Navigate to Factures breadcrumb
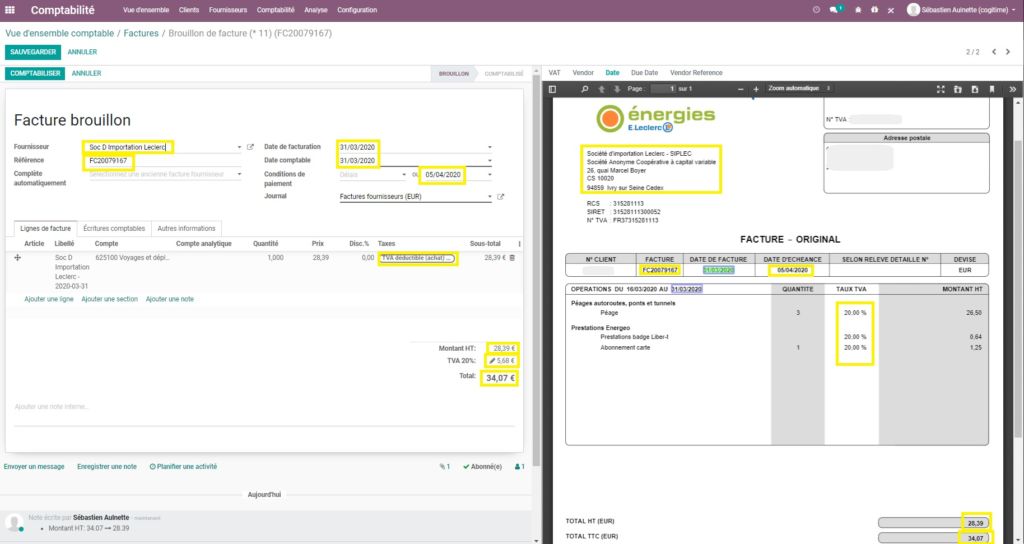This screenshot has height=544, width=1024. tap(141, 33)
